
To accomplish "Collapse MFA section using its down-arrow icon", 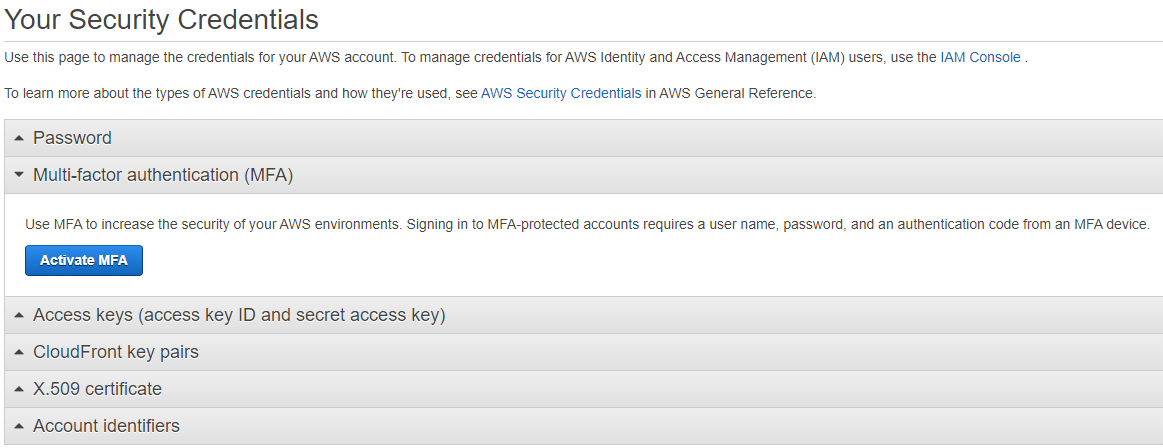I will coord(19,176).
